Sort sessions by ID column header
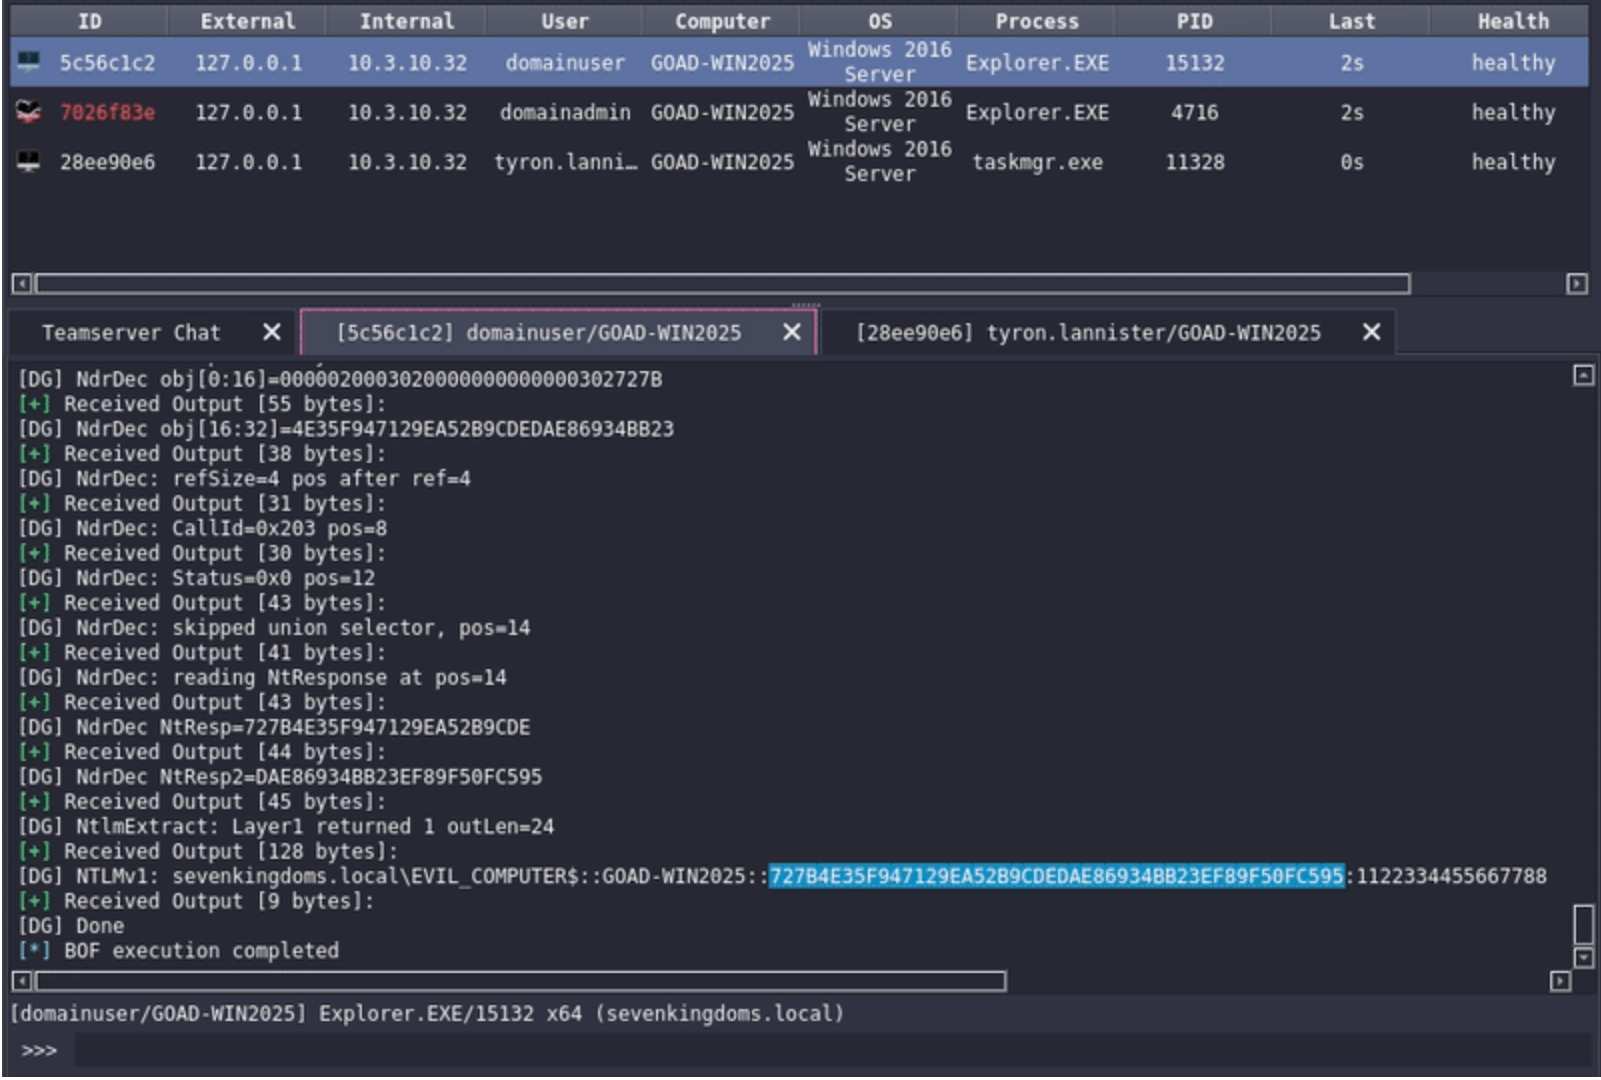 coord(89,21)
